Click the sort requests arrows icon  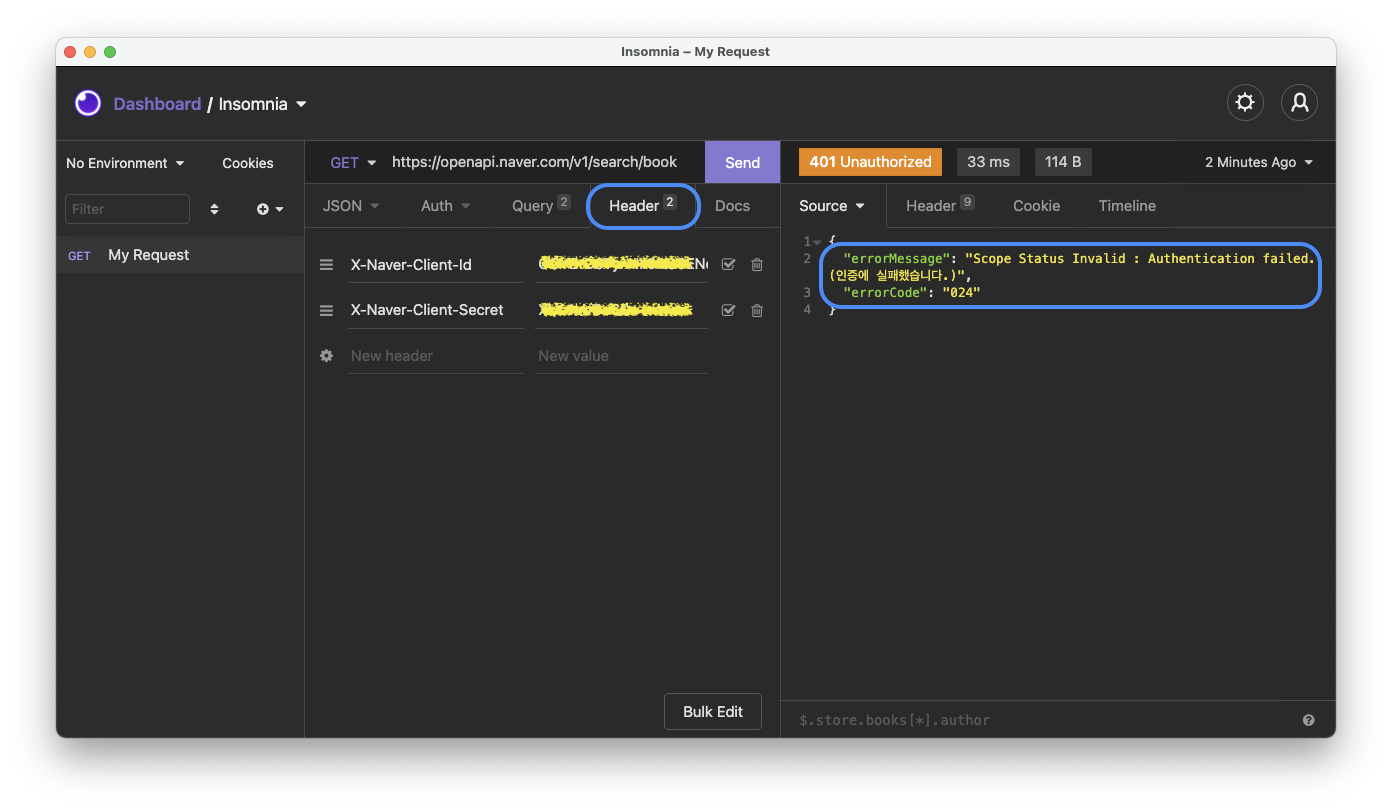coord(214,209)
